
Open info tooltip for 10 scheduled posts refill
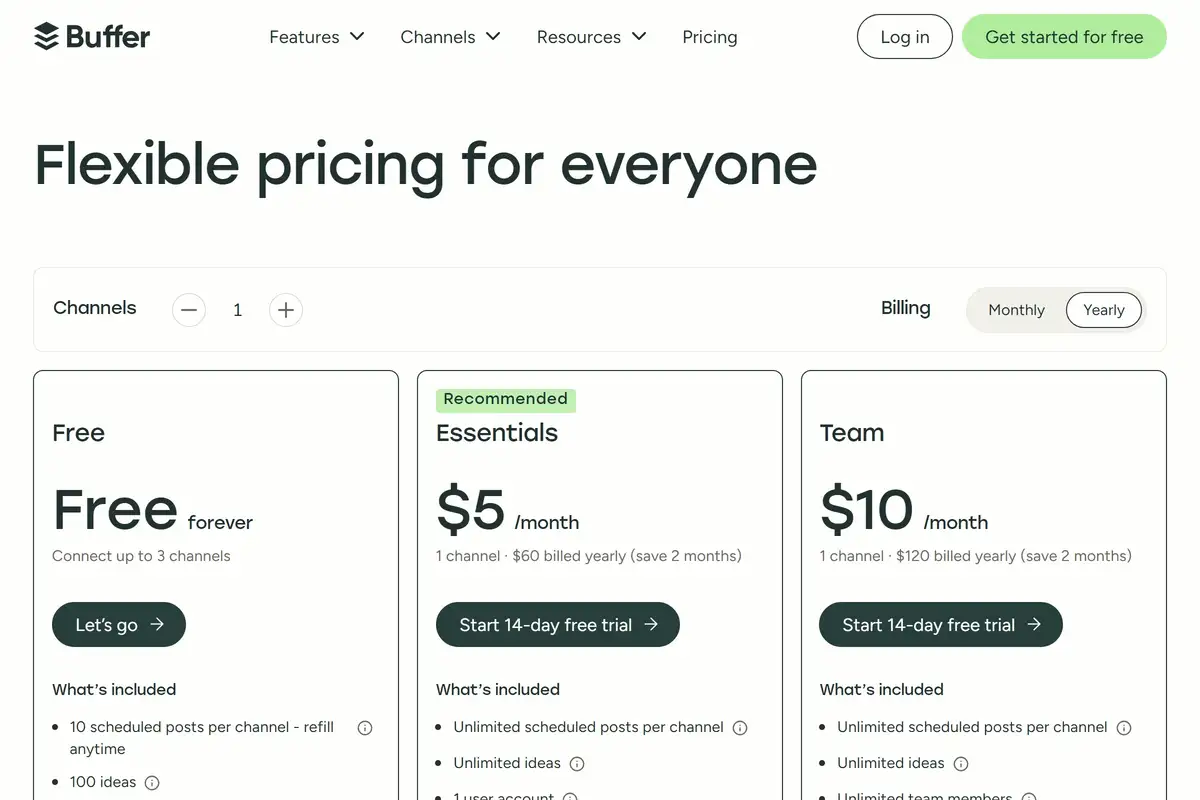365,727
